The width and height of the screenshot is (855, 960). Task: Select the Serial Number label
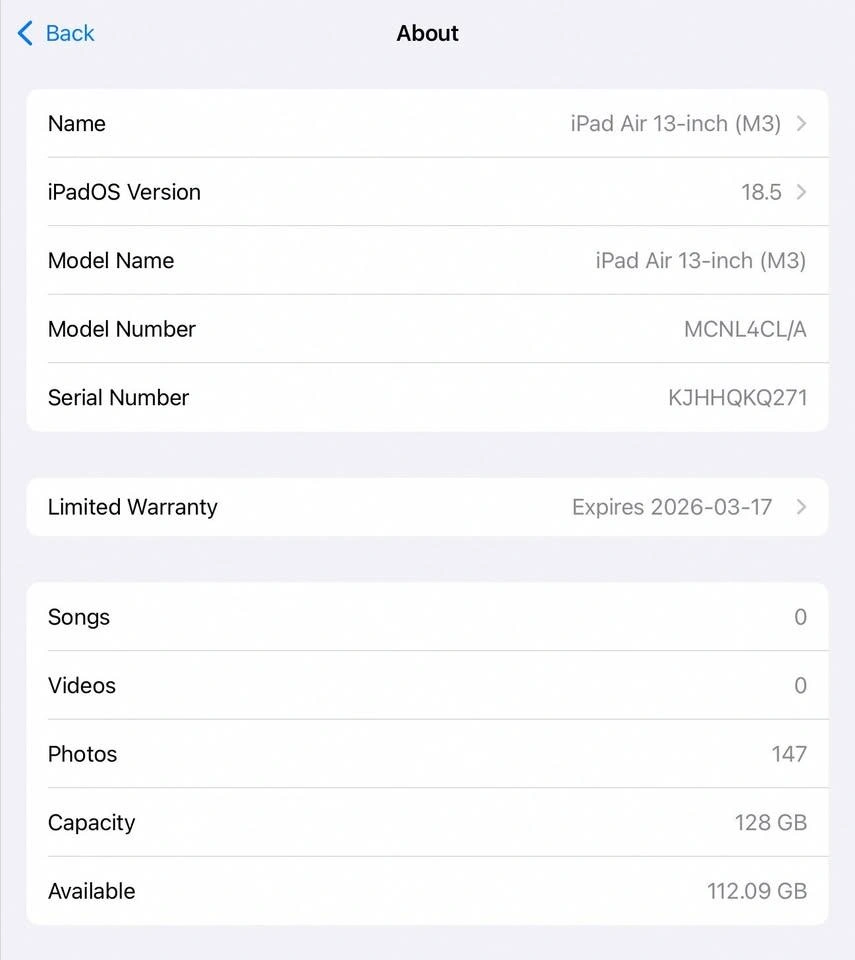tap(118, 398)
